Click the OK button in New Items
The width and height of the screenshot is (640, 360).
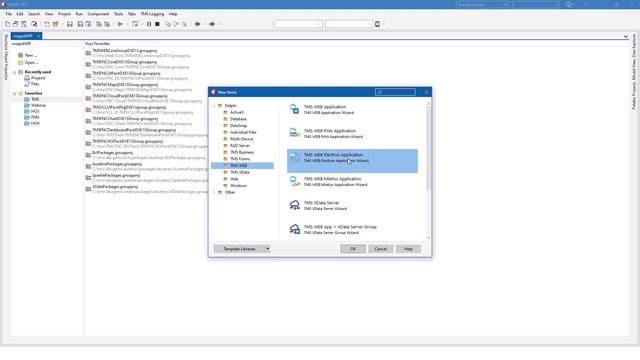pyautogui.click(x=353, y=249)
